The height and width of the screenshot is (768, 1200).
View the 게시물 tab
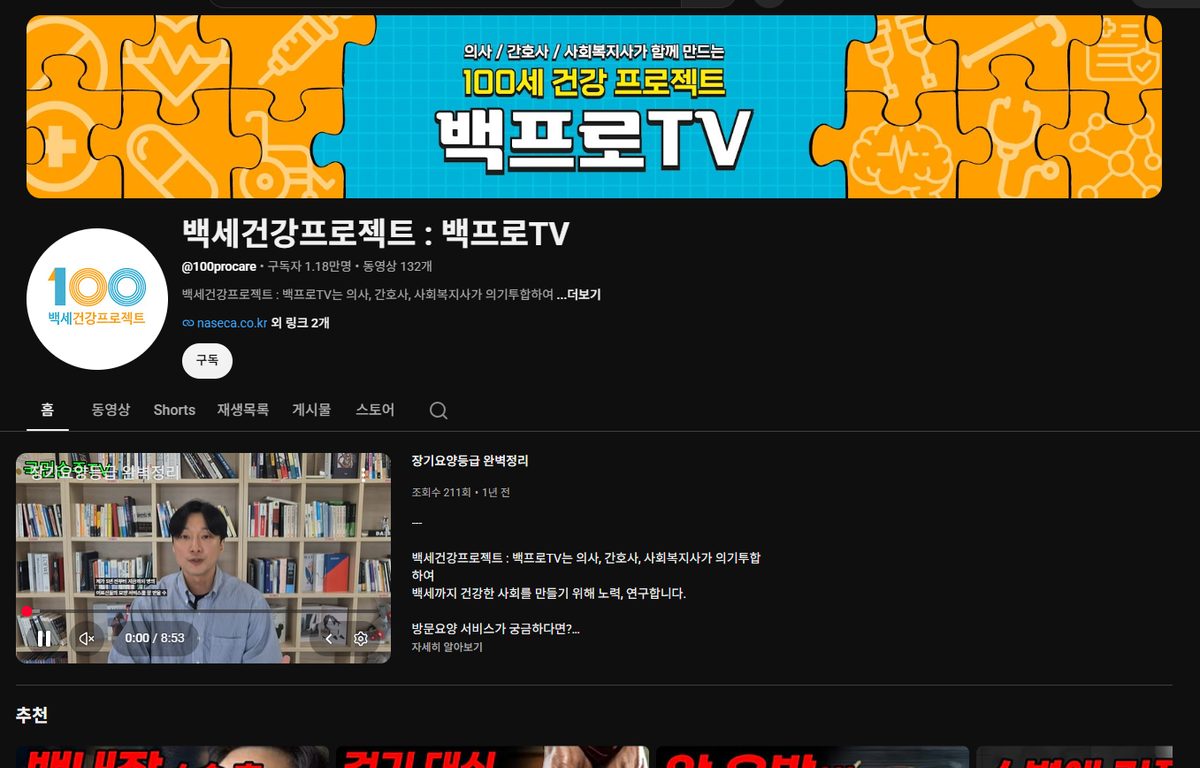(x=312, y=410)
